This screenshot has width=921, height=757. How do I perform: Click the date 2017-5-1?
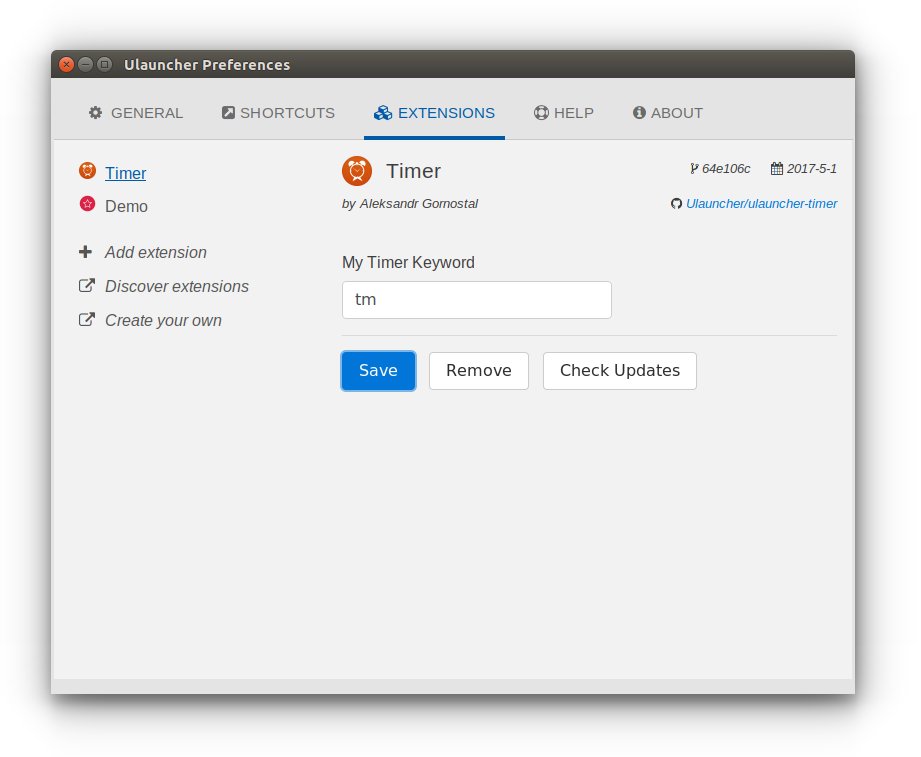[812, 169]
